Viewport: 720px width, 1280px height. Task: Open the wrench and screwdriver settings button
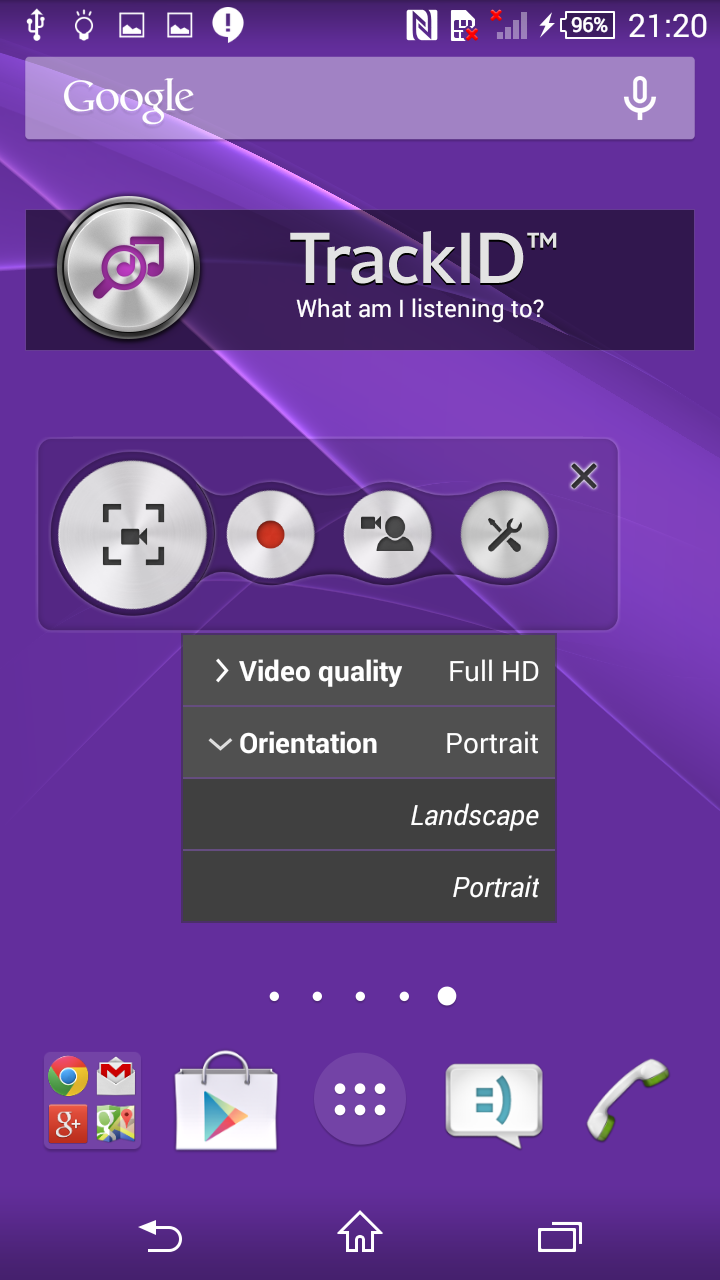(x=504, y=535)
